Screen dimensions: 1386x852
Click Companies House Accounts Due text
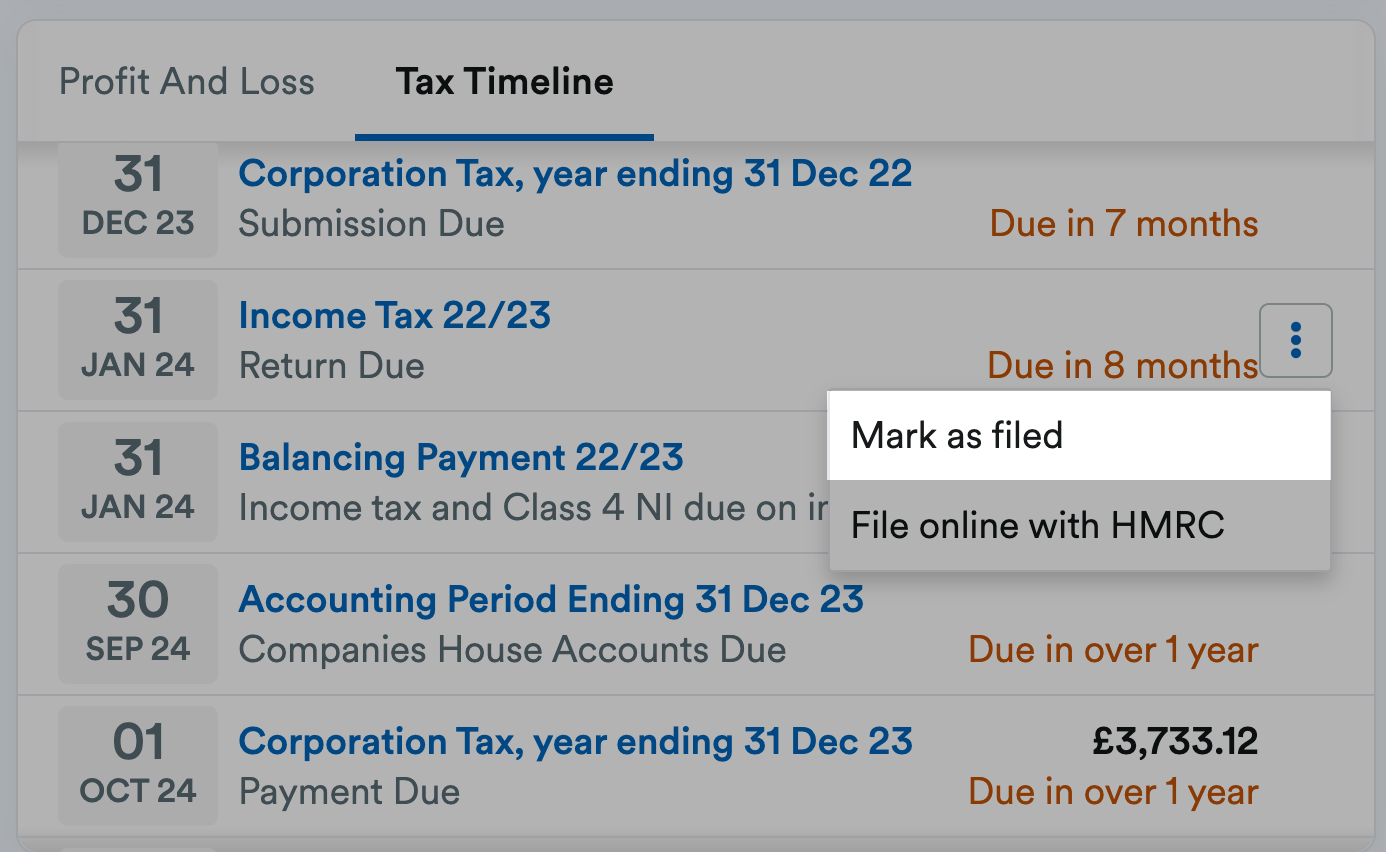[512, 650]
